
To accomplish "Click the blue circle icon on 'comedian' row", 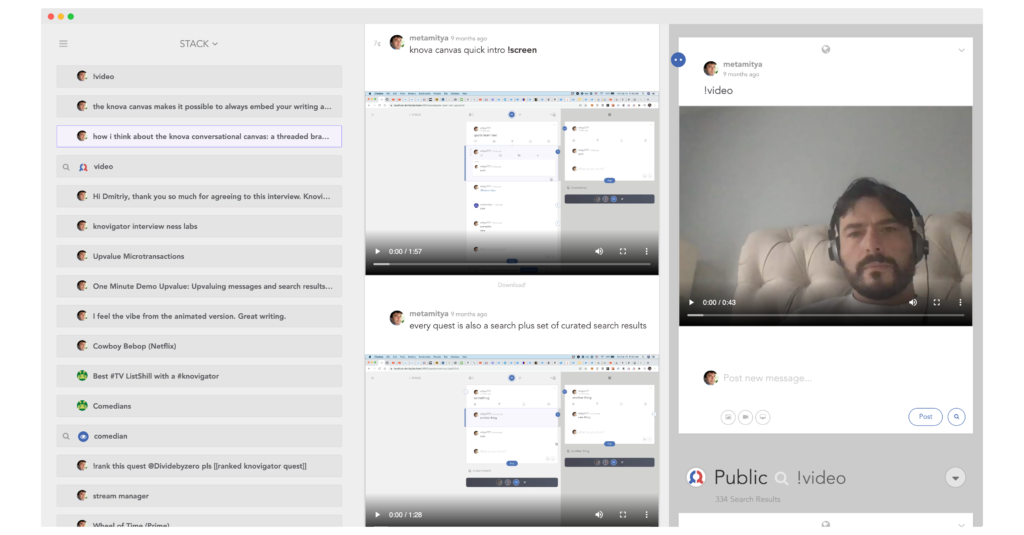I will click(x=83, y=436).
